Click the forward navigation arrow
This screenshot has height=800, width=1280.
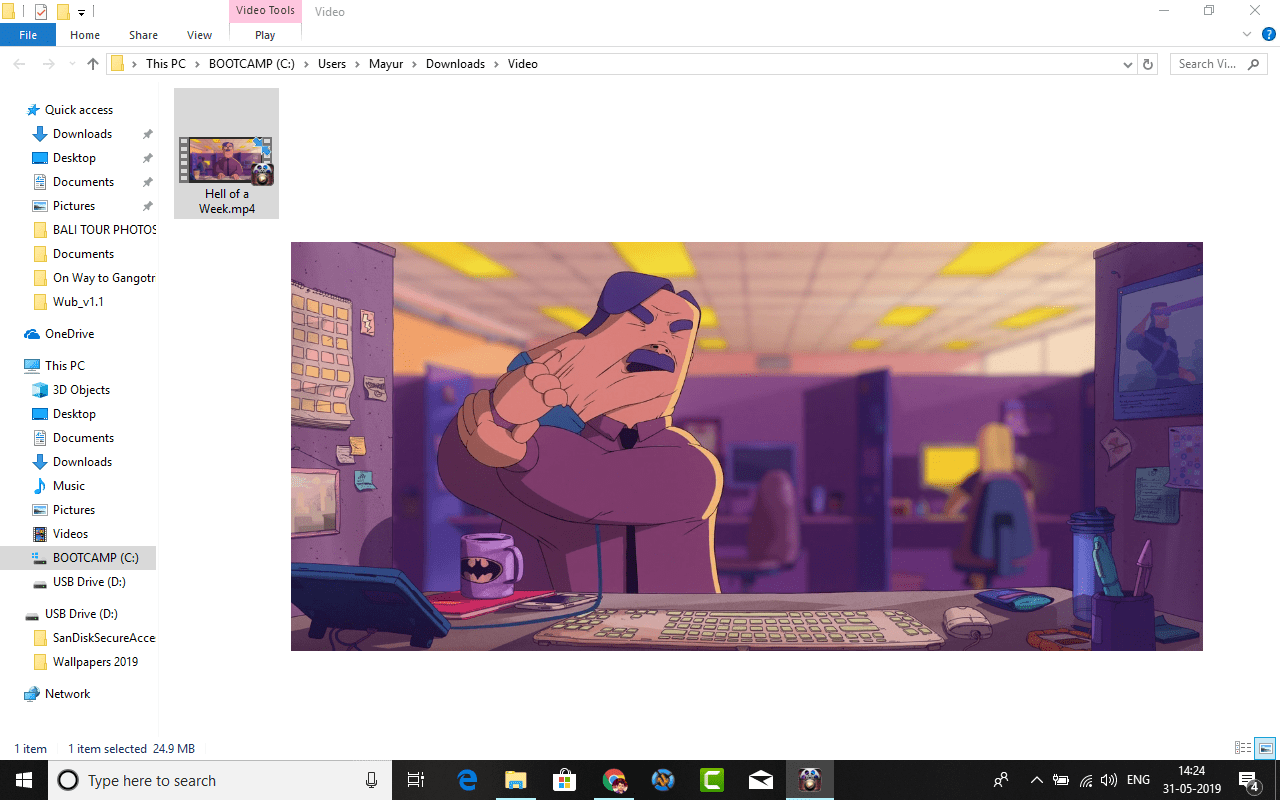click(48, 64)
